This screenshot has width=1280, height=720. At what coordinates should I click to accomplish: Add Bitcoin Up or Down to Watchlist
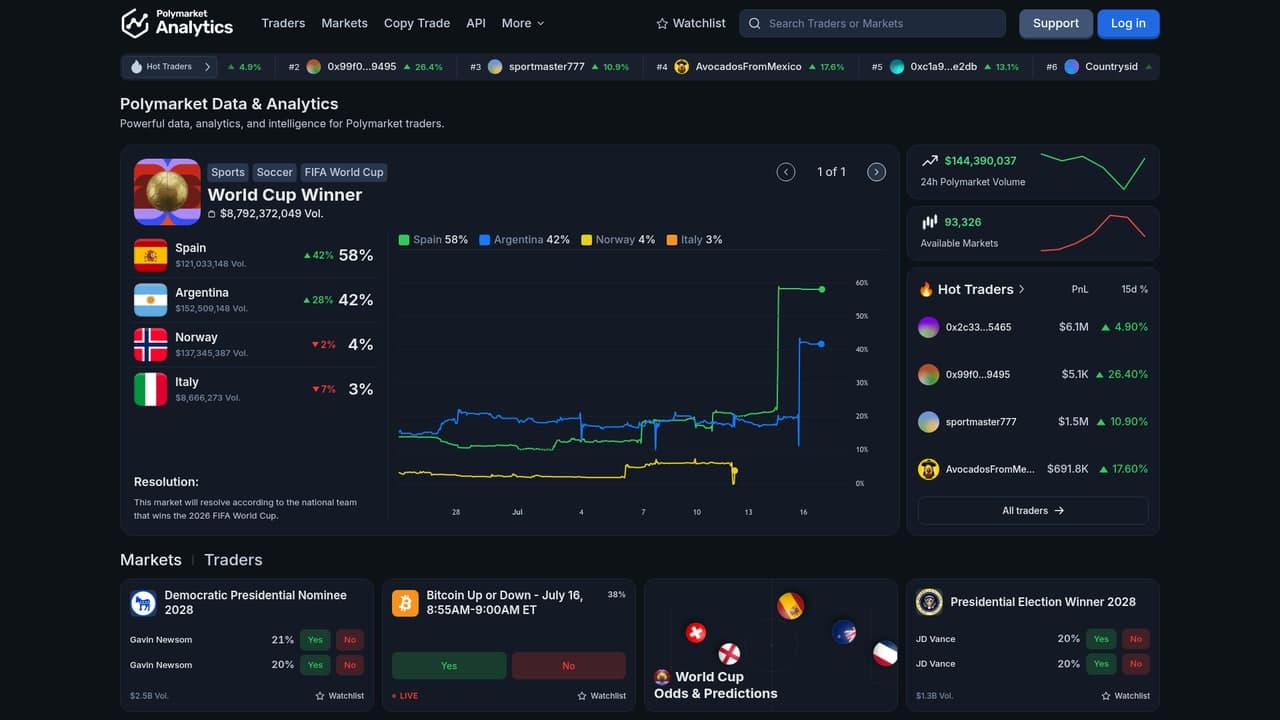(602, 695)
